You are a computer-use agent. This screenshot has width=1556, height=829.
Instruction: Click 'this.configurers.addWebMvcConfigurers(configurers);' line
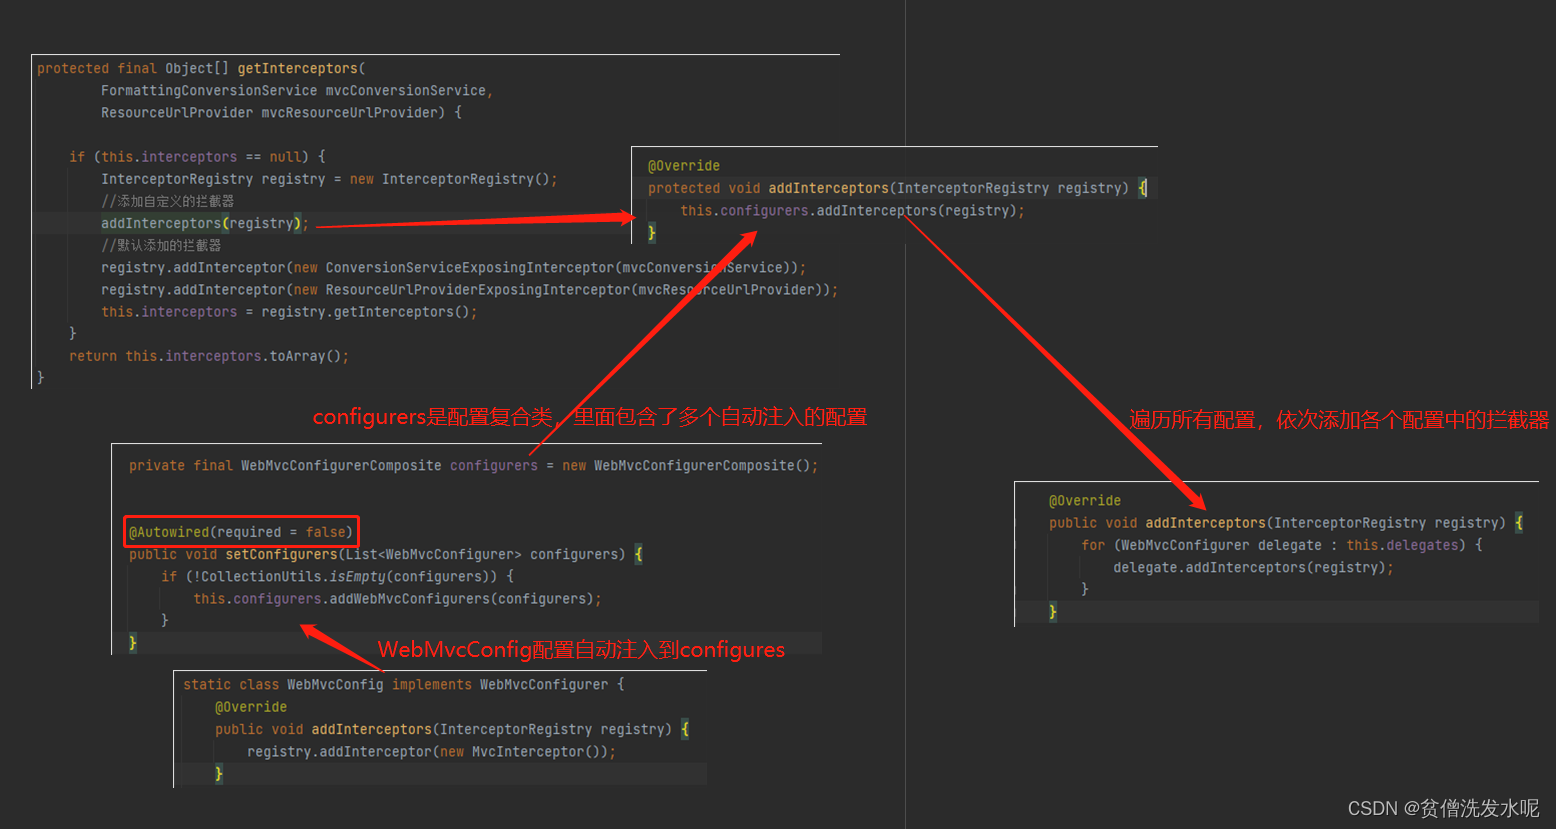[397, 598]
